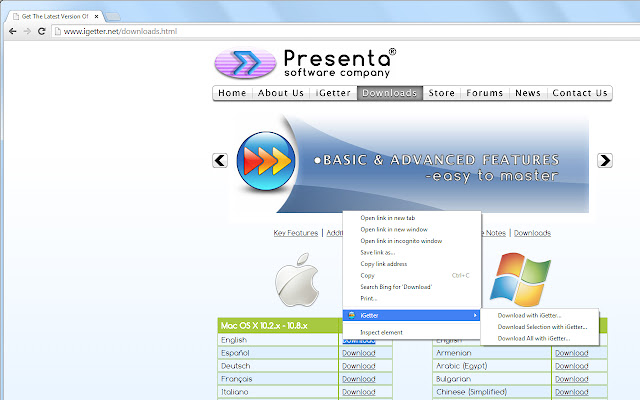Click the 'Chinese (Simplified)' language cell
Image resolution: width=640 pixels, height=400 pixels.
(491, 392)
